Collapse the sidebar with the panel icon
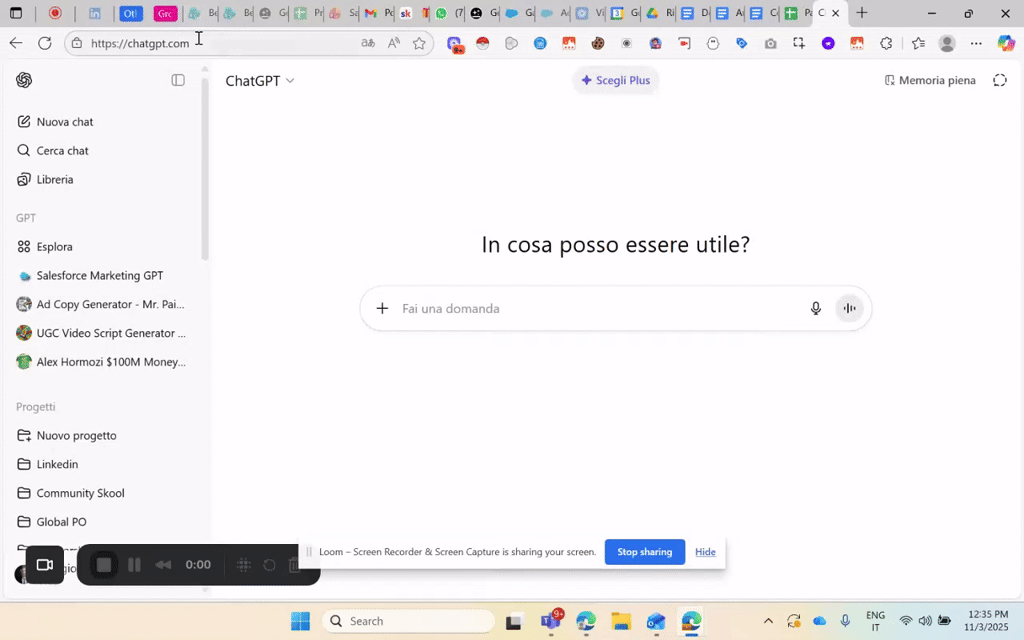This screenshot has width=1024, height=640. (178, 80)
